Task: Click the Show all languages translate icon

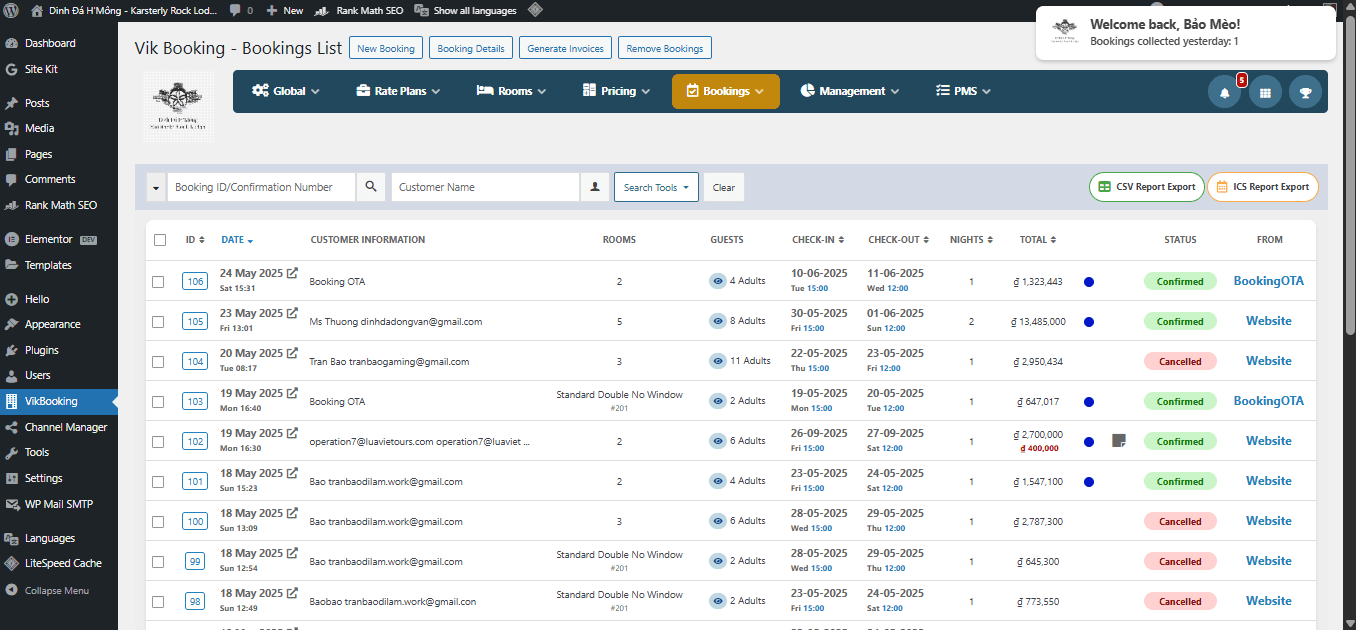Action: click(423, 11)
